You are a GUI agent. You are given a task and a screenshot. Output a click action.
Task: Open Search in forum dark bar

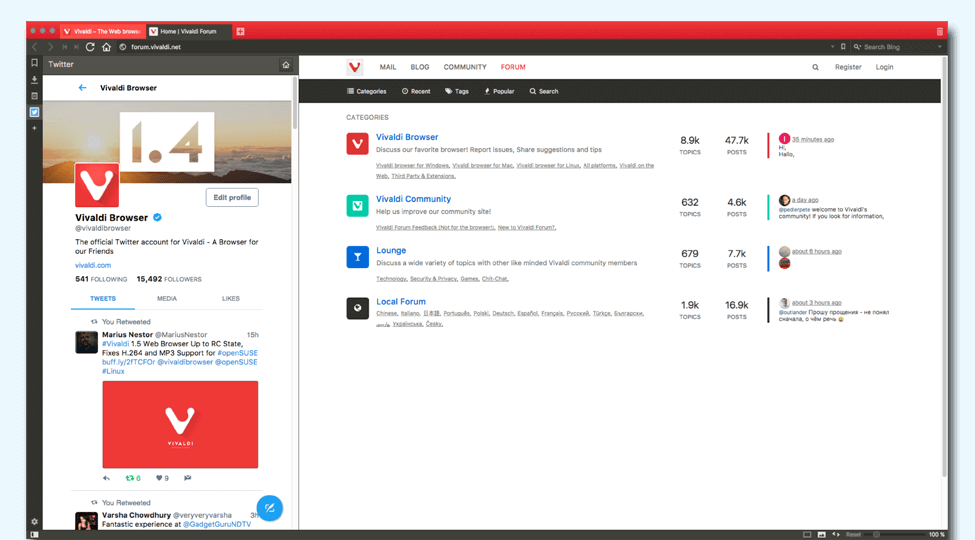tap(544, 91)
